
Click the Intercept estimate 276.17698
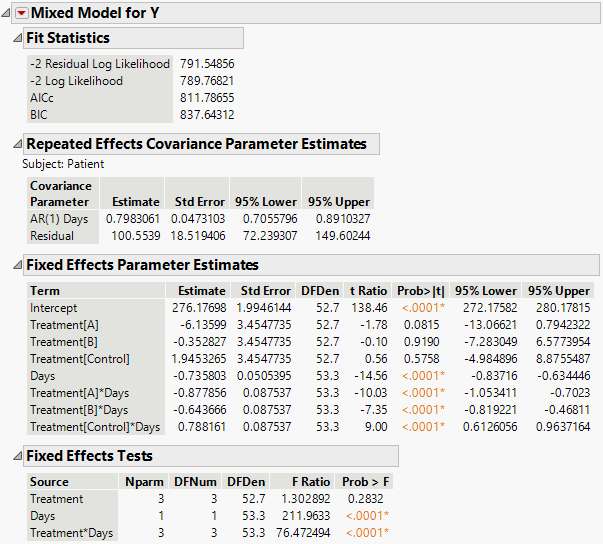(x=199, y=308)
